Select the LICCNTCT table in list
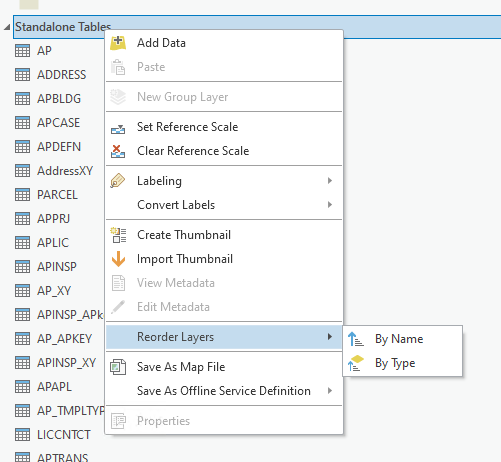 [64, 435]
